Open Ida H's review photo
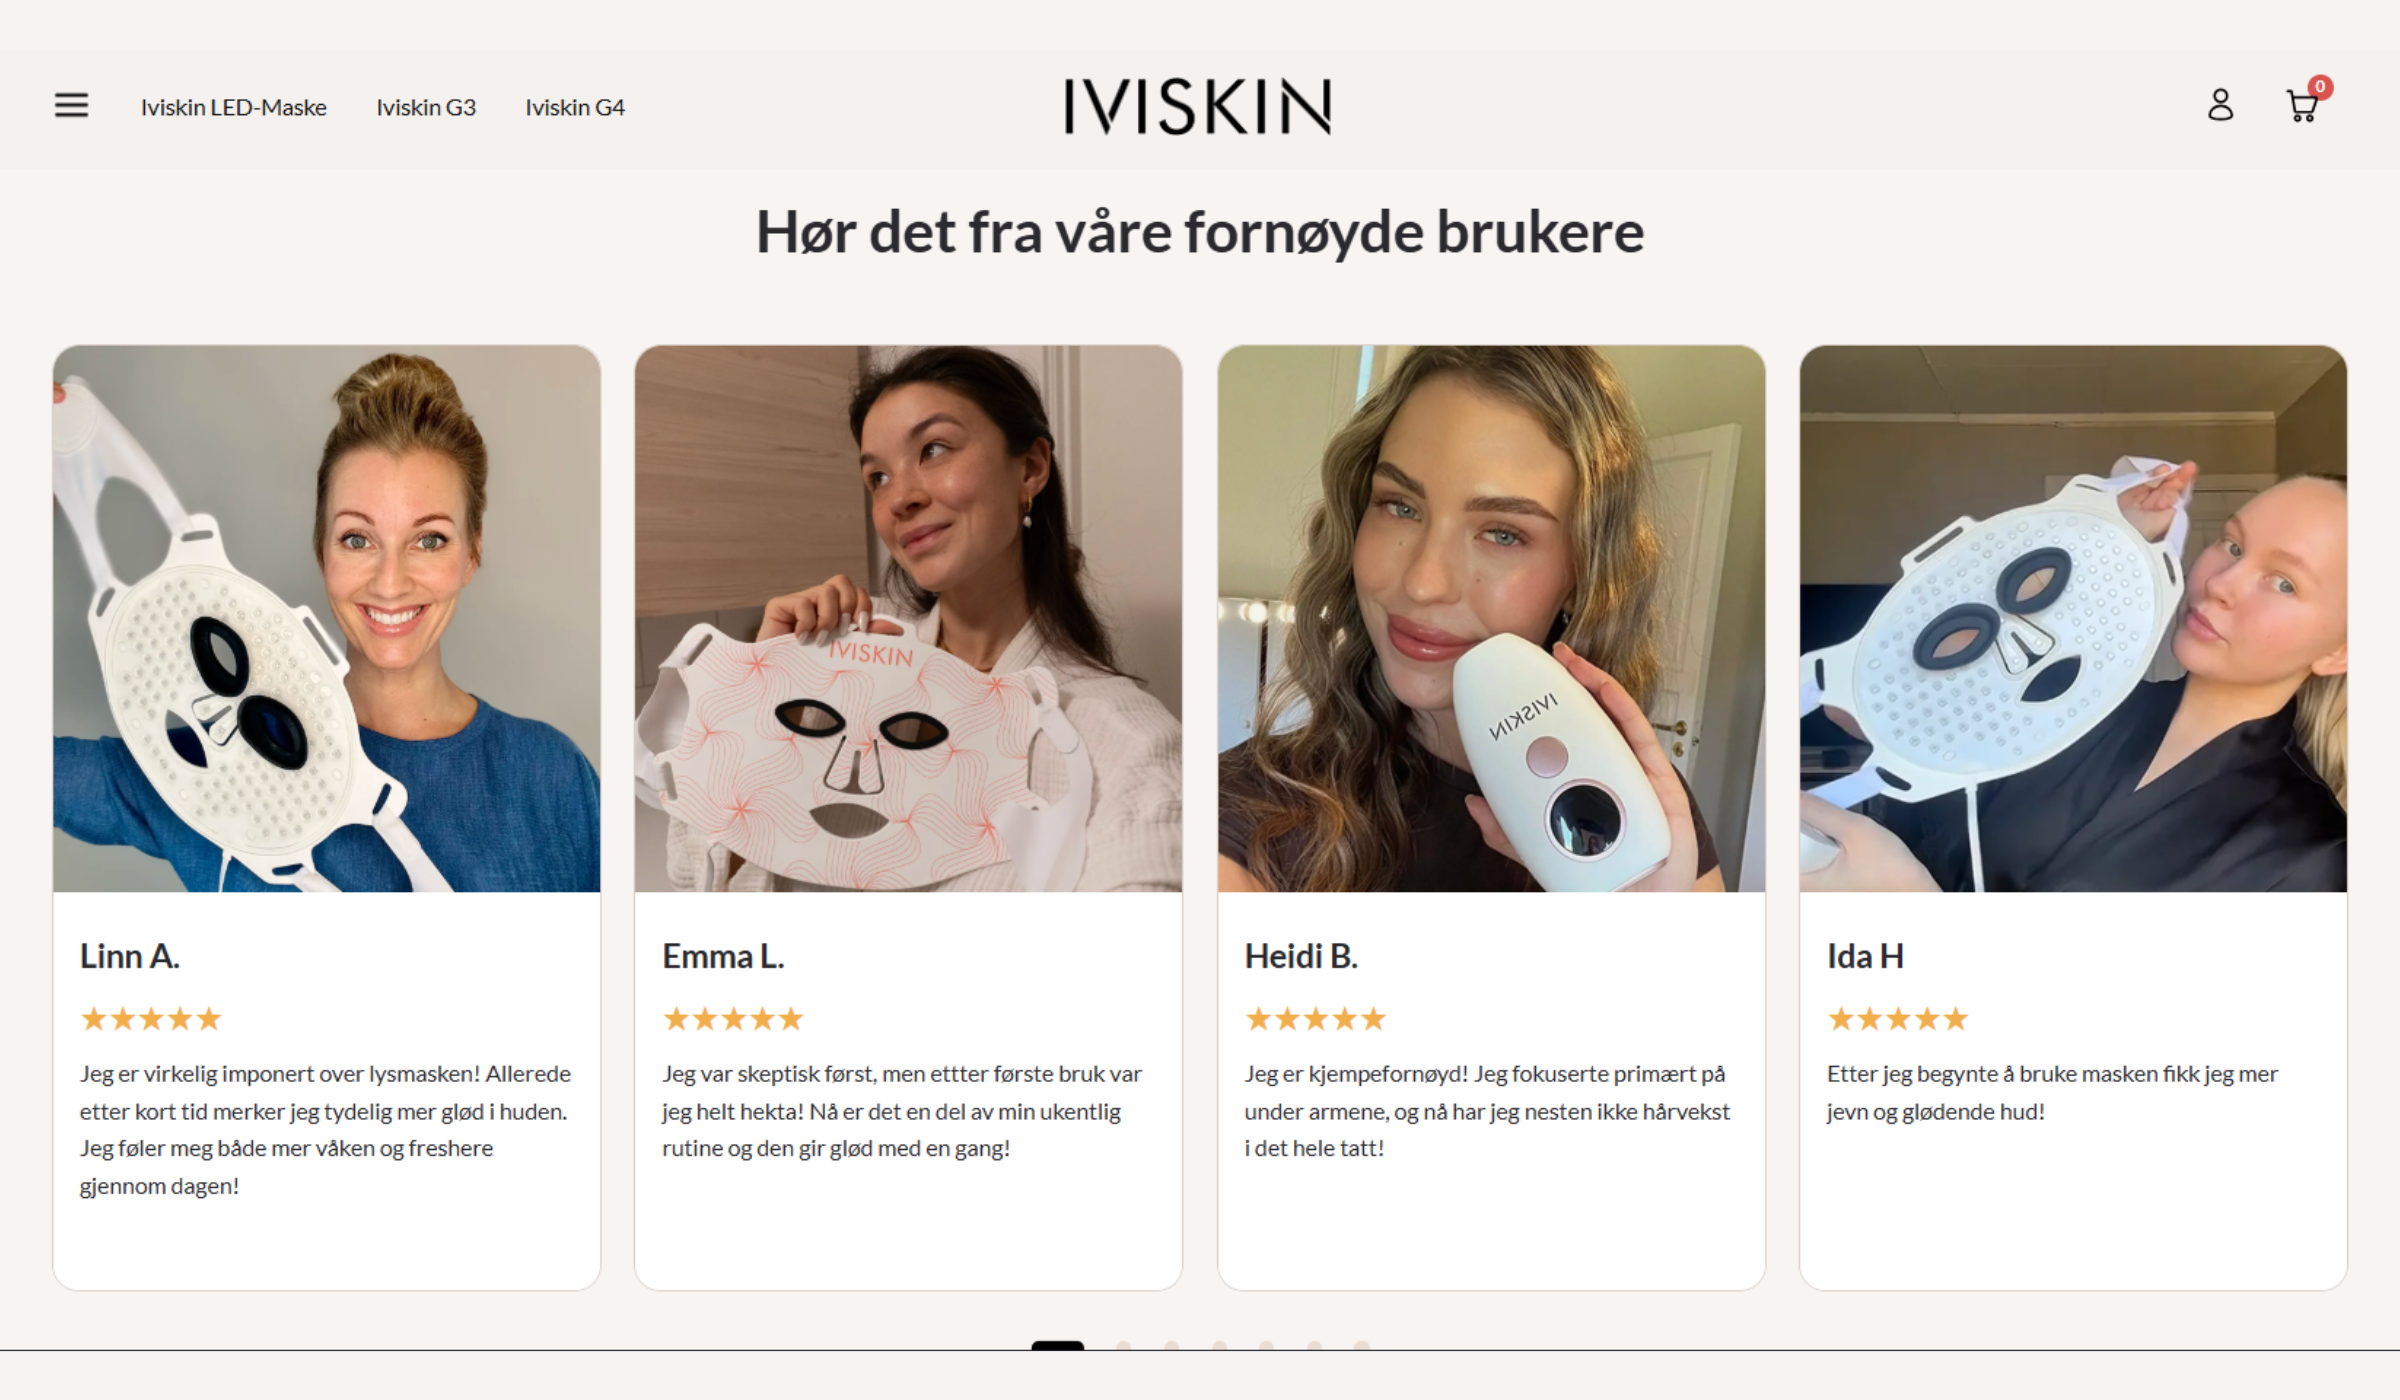 pyautogui.click(x=2073, y=619)
